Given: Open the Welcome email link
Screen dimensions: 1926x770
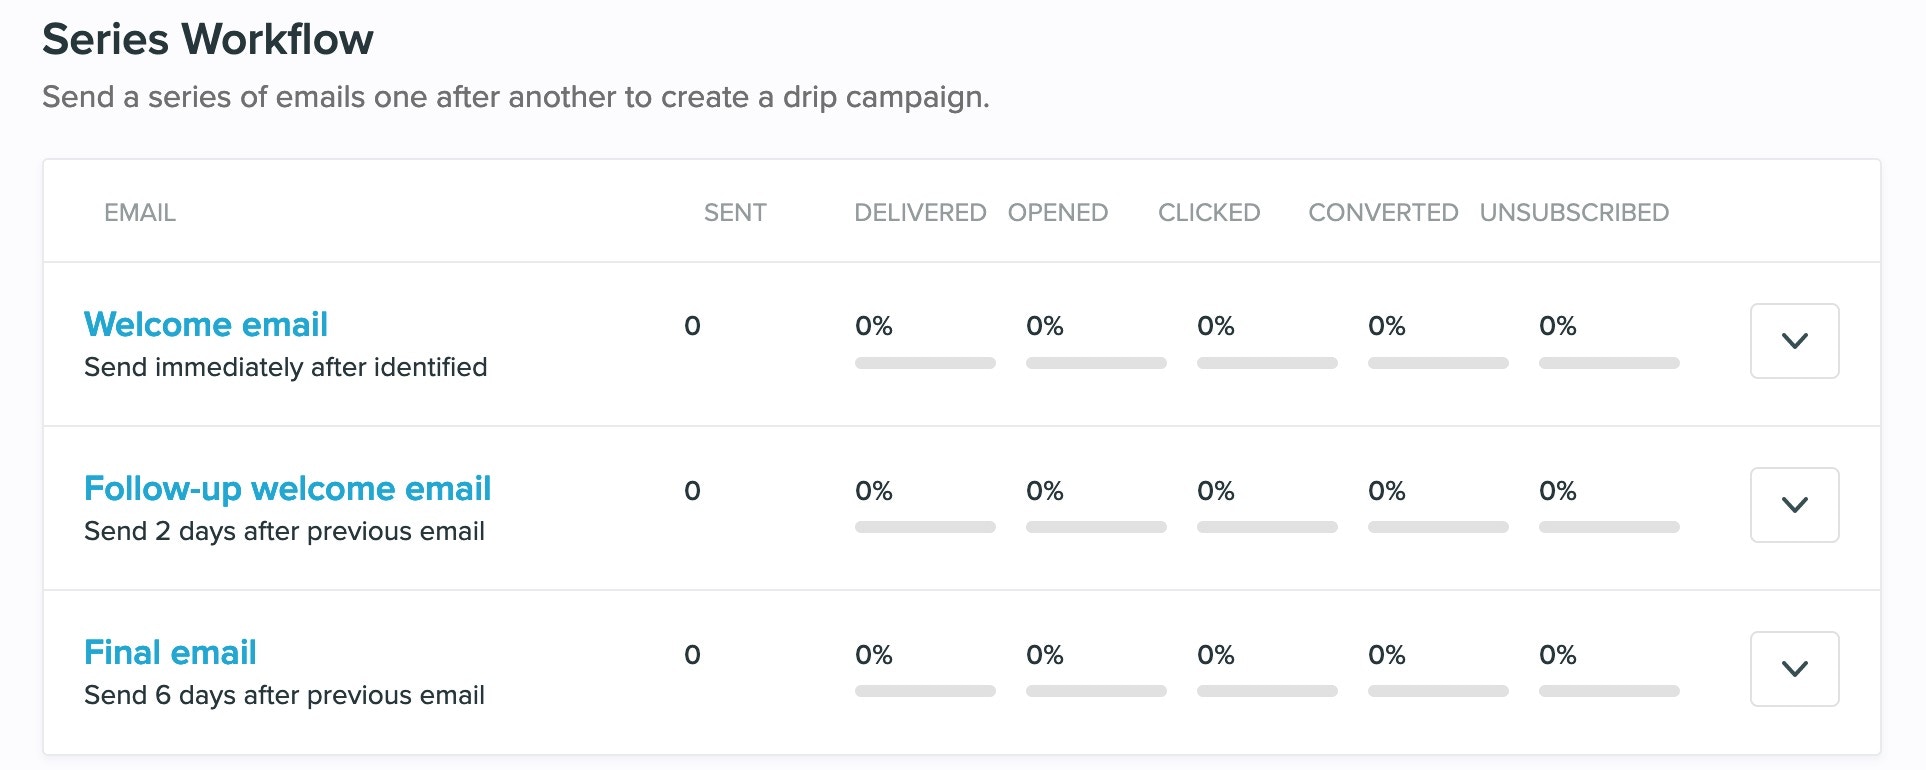Looking at the screenshot, I should 206,324.
